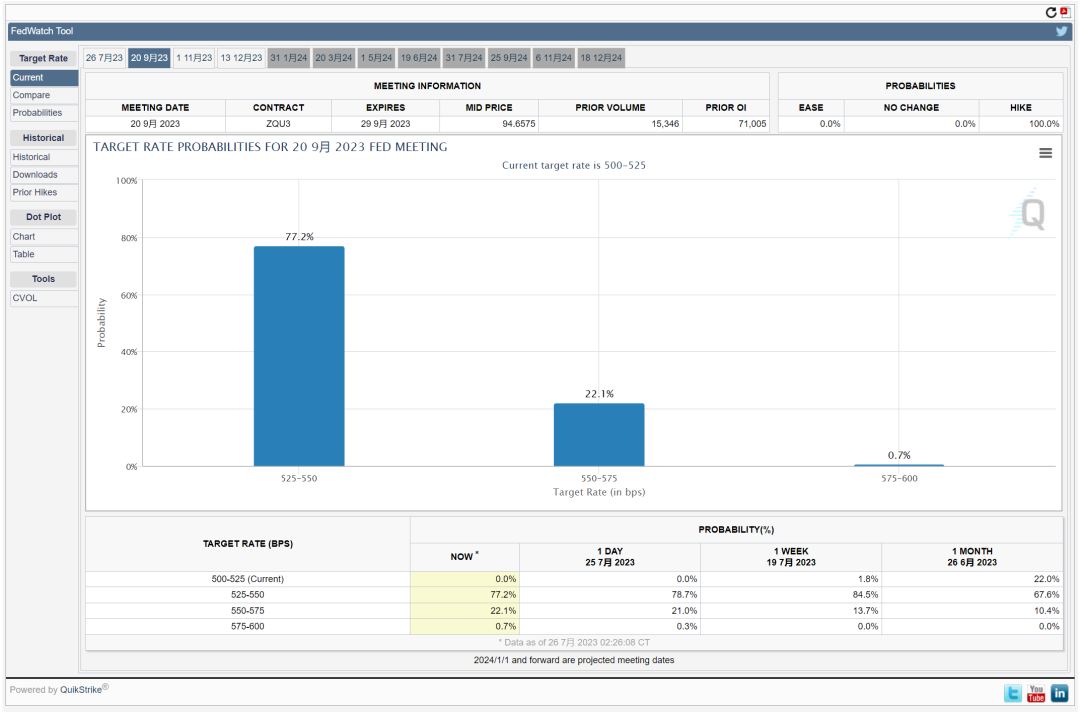Open the 31 1月24 meeting tab
The image size is (1080, 712).
pos(289,58)
